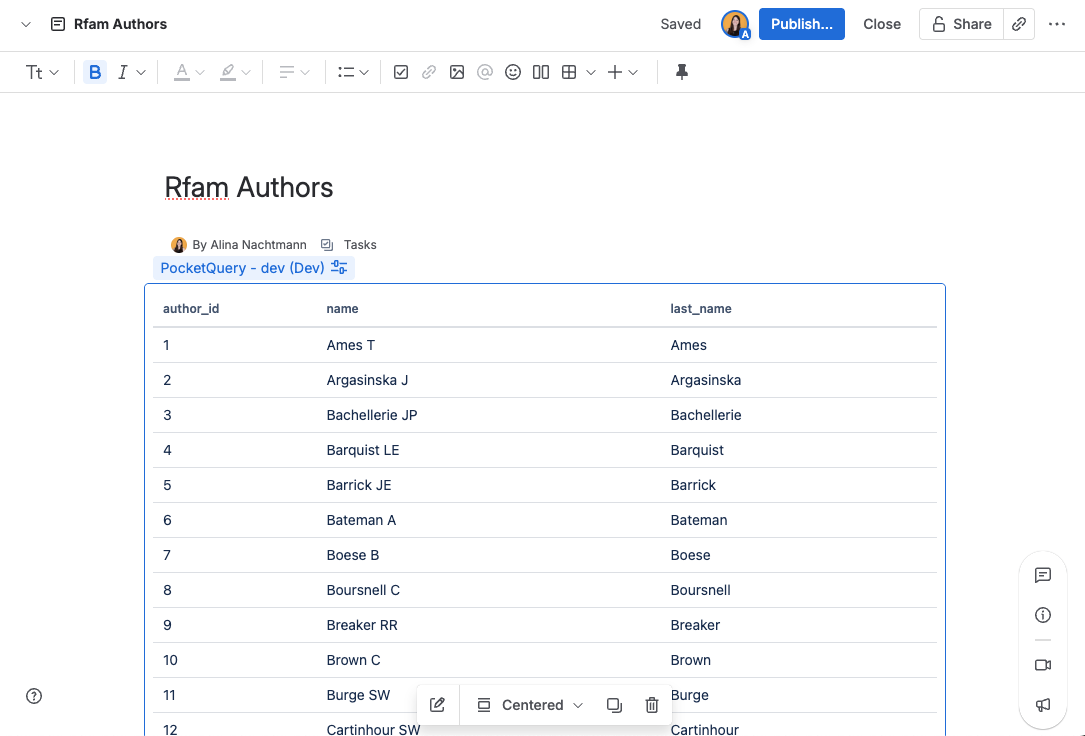
Task: Delete the table using the trash icon
Action: (651, 705)
